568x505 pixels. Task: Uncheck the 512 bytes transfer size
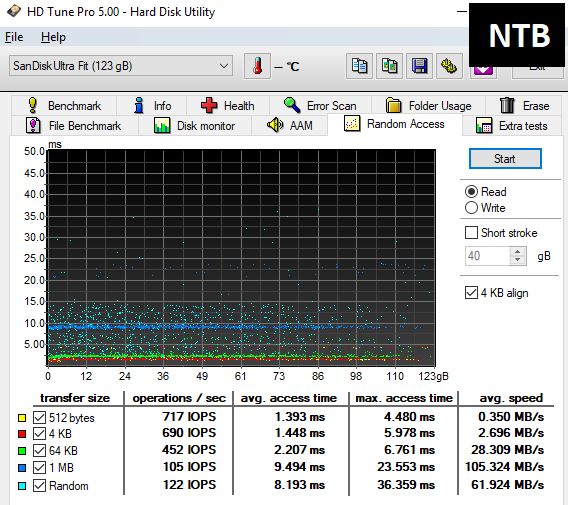click(39, 417)
